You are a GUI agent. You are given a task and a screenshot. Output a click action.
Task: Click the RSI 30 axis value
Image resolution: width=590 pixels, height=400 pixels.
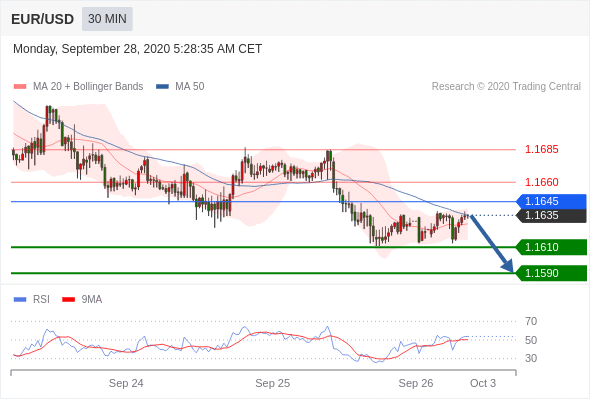point(531,358)
